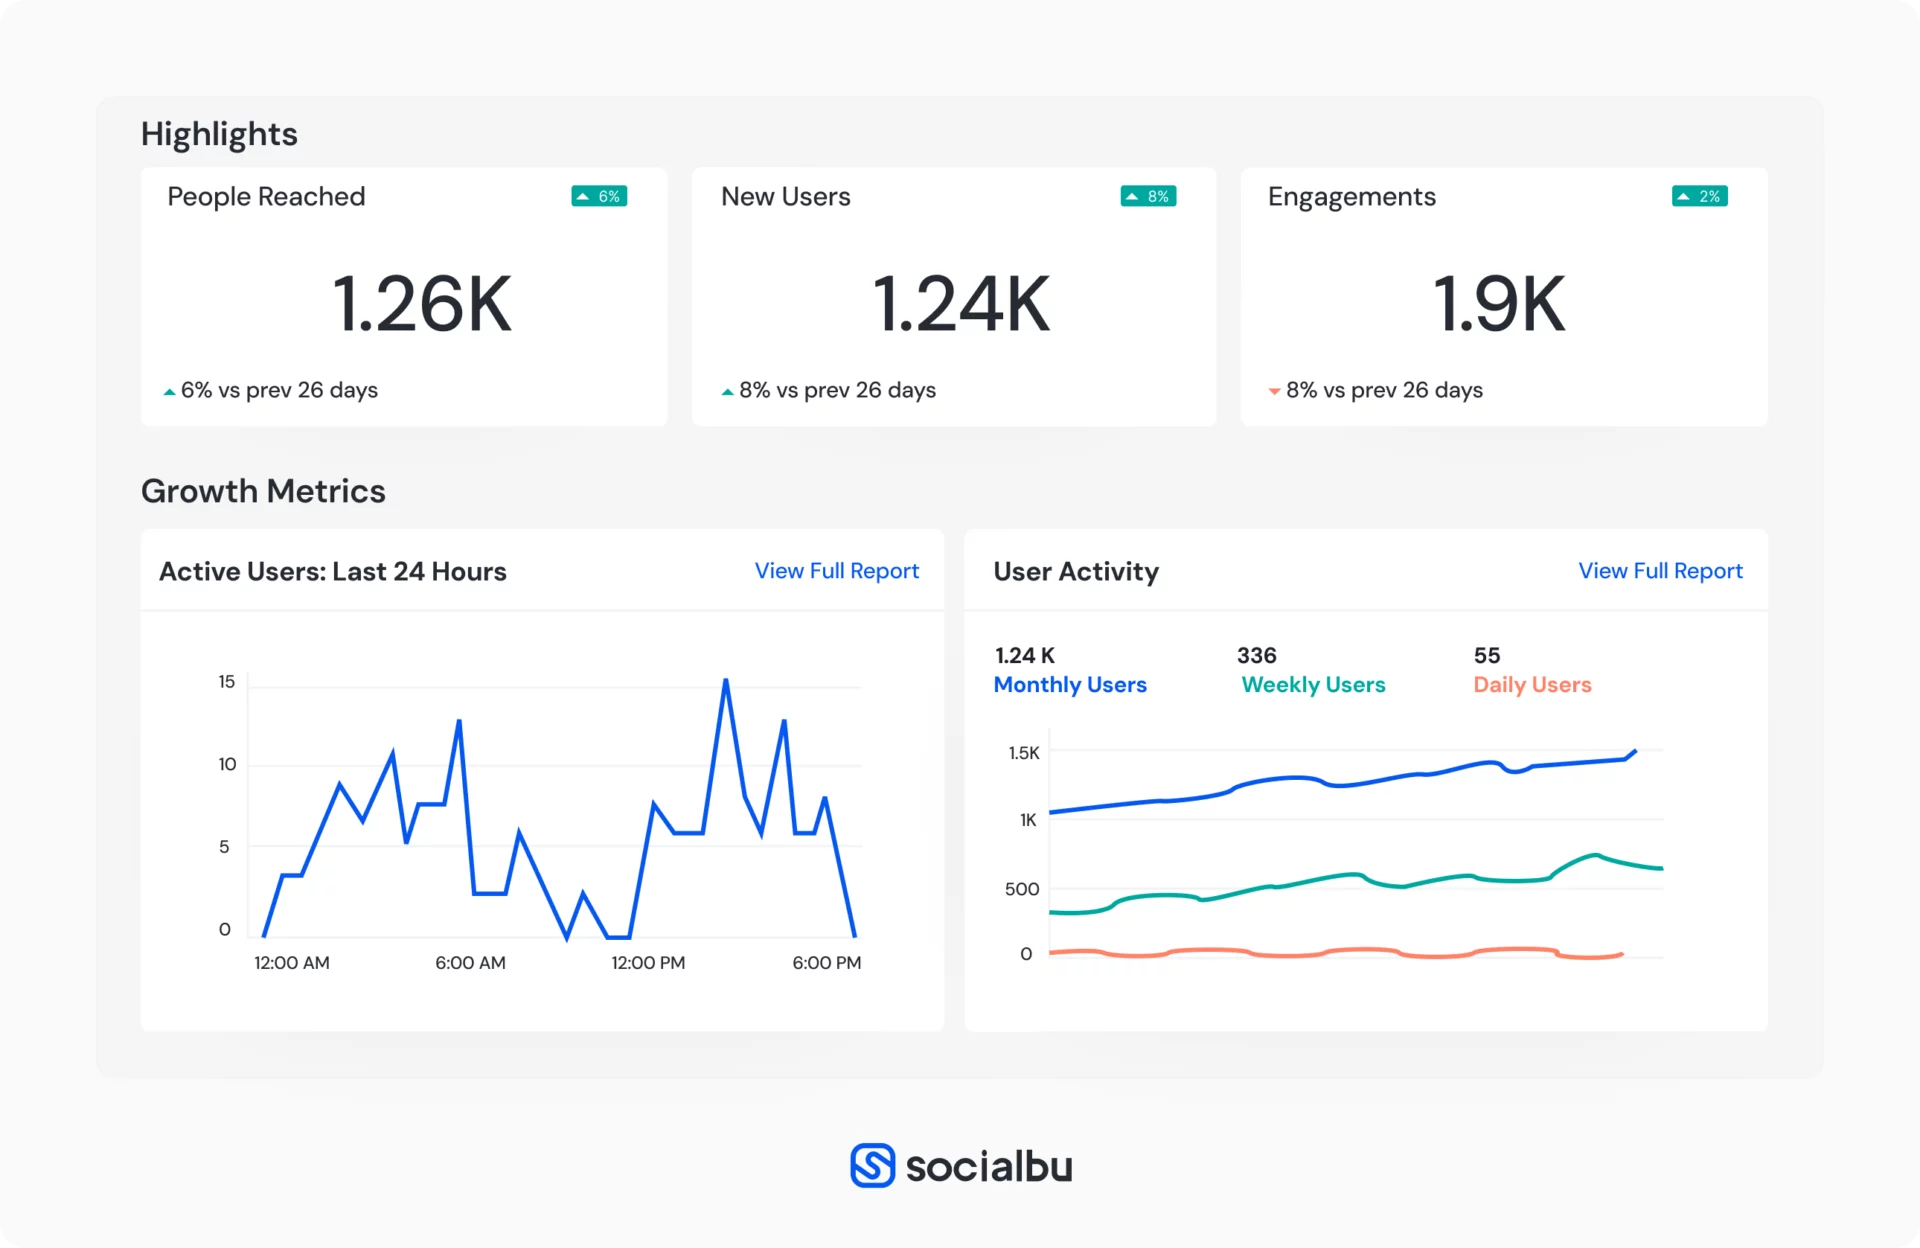Click the New Users card title
This screenshot has height=1248, width=1920.
coord(786,197)
